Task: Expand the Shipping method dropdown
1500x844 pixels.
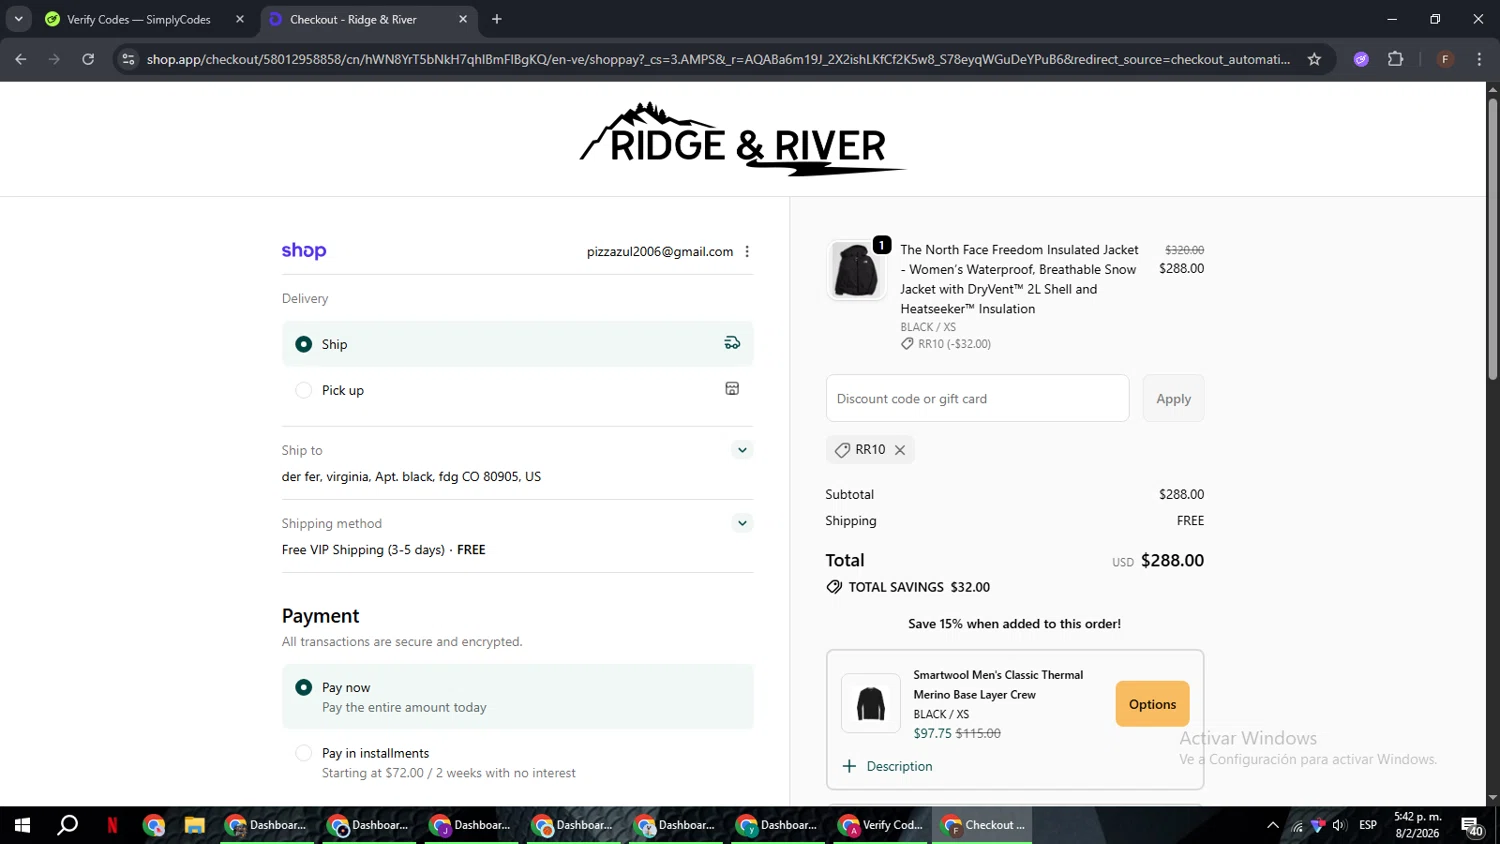Action: (742, 523)
